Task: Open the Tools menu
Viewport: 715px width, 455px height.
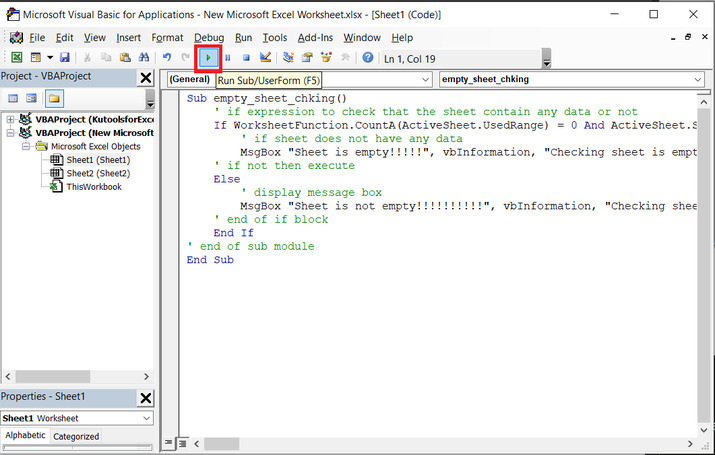Action: tap(275, 38)
